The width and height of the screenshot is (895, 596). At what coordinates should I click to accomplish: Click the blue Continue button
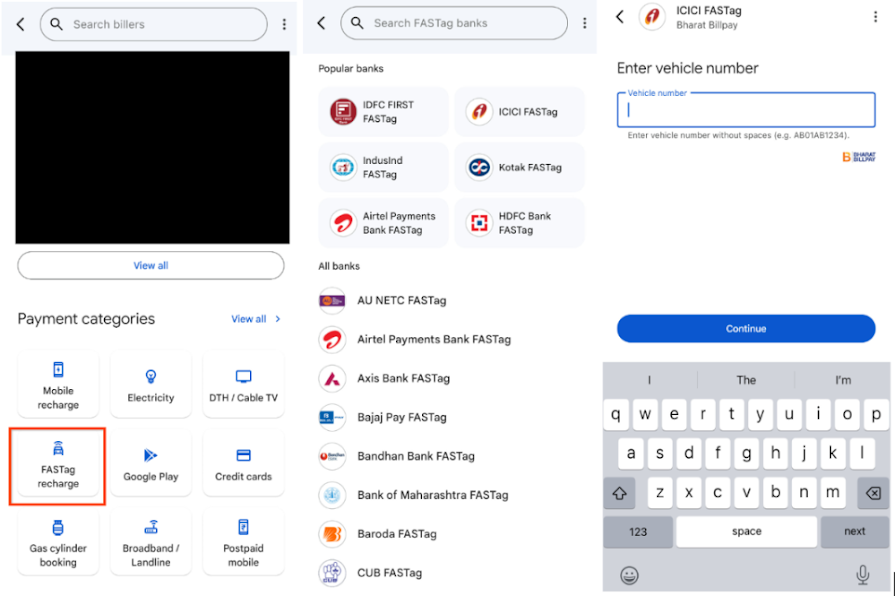[x=745, y=328]
